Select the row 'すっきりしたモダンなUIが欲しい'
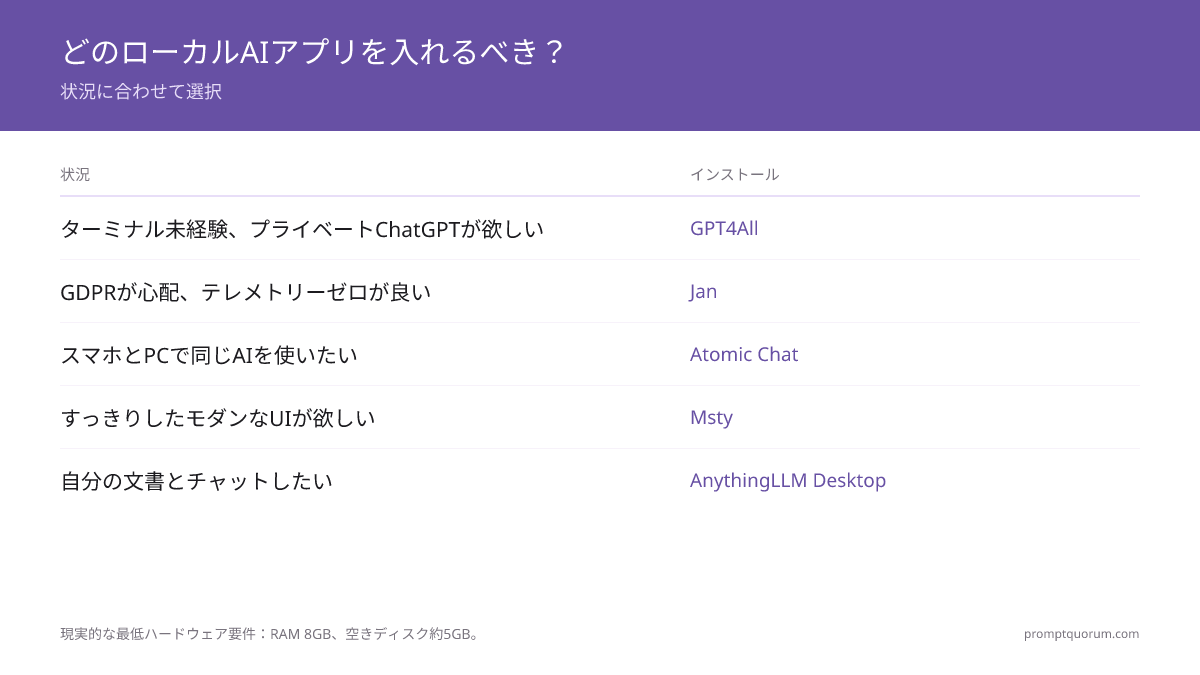This screenshot has width=1200, height=675. pos(600,417)
